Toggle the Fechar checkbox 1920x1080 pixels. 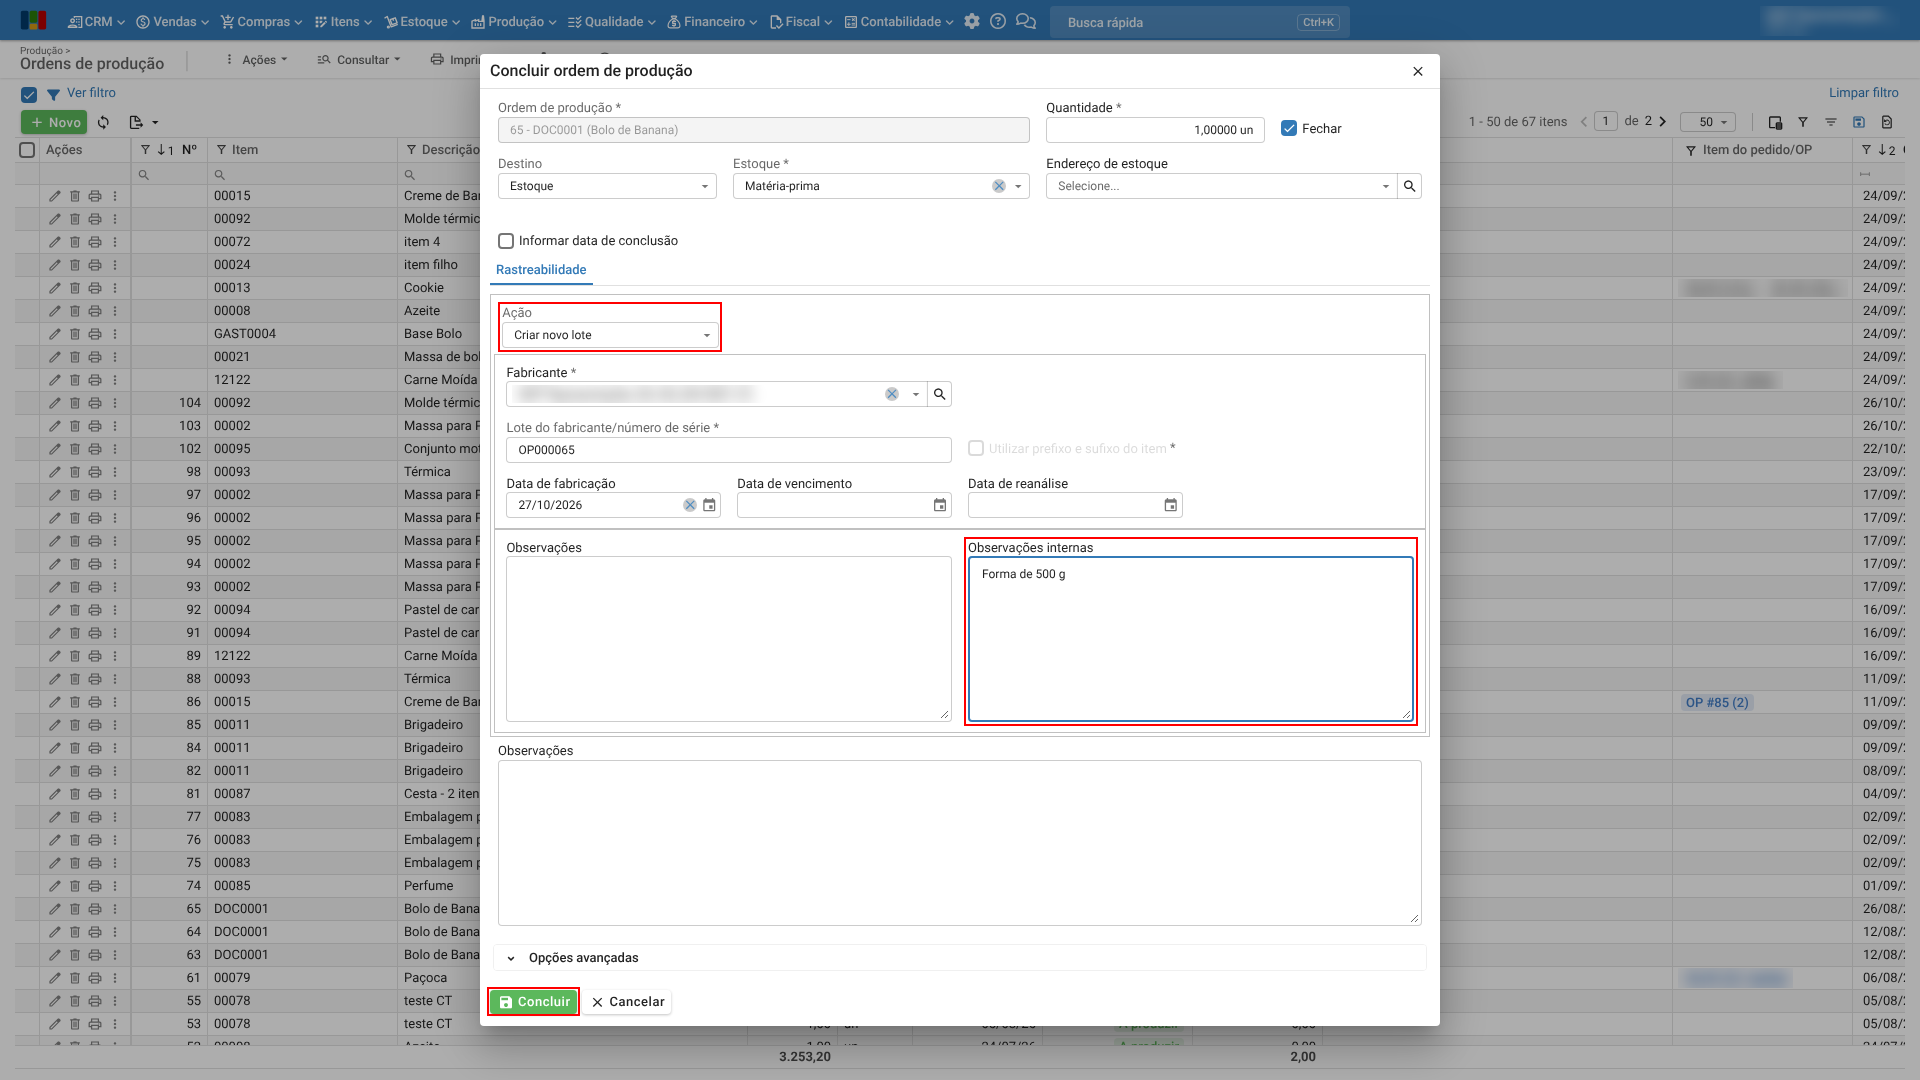[1289, 128]
